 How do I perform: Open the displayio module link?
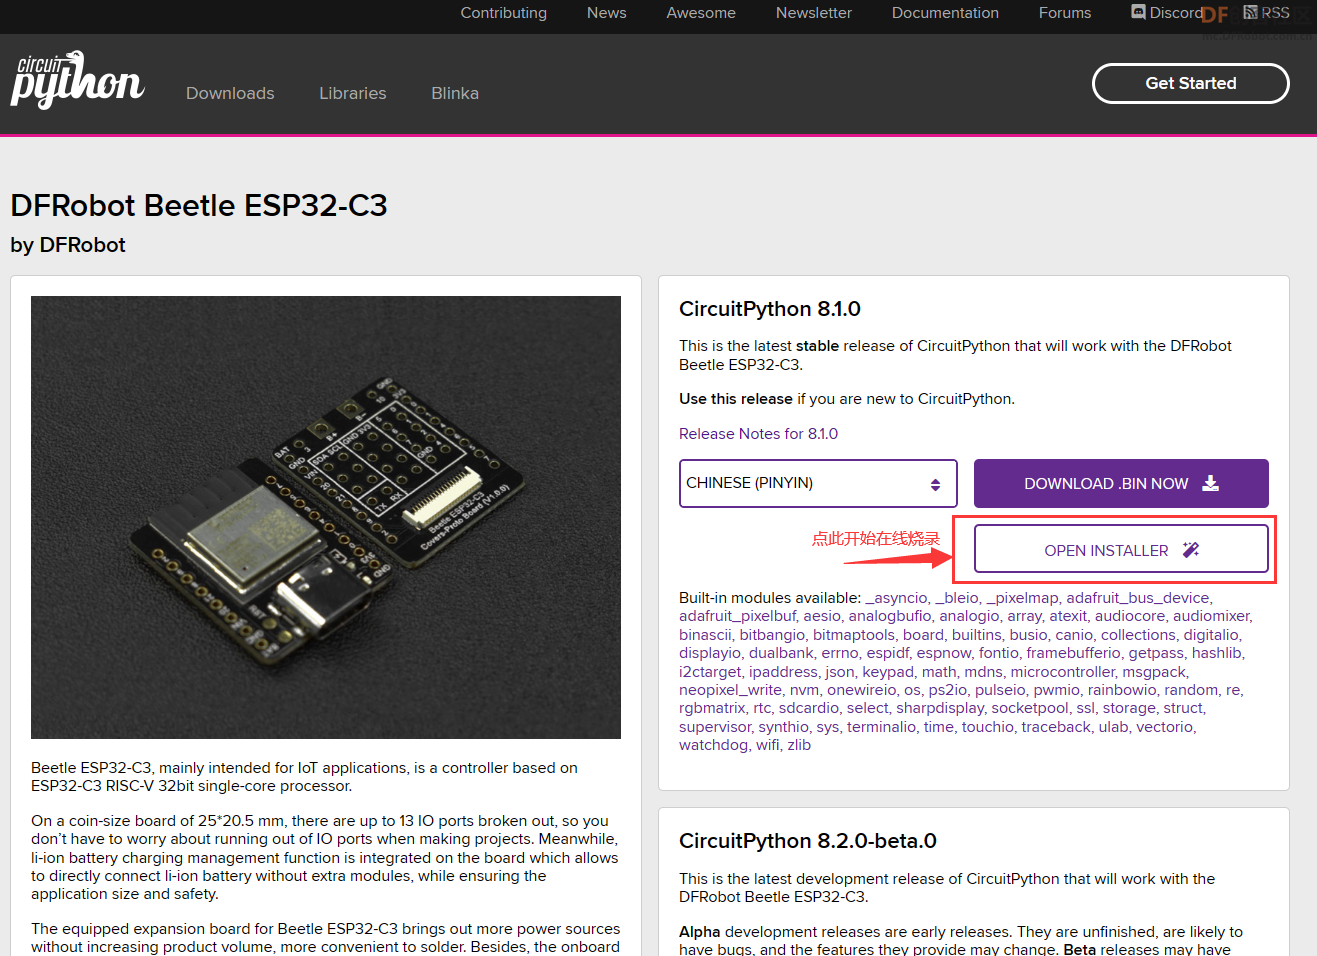(710, 653)
